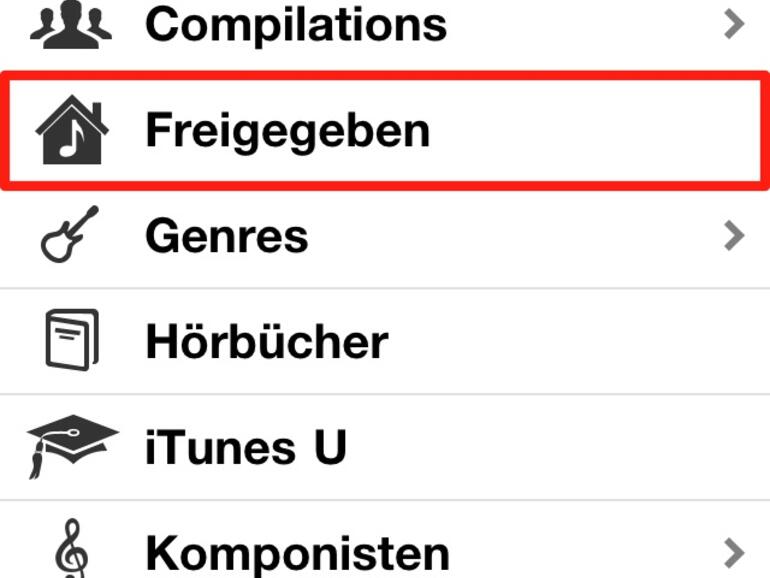The image size is (770, 578).
Task: Open the iTunes U text label
Action: point(246,447)
